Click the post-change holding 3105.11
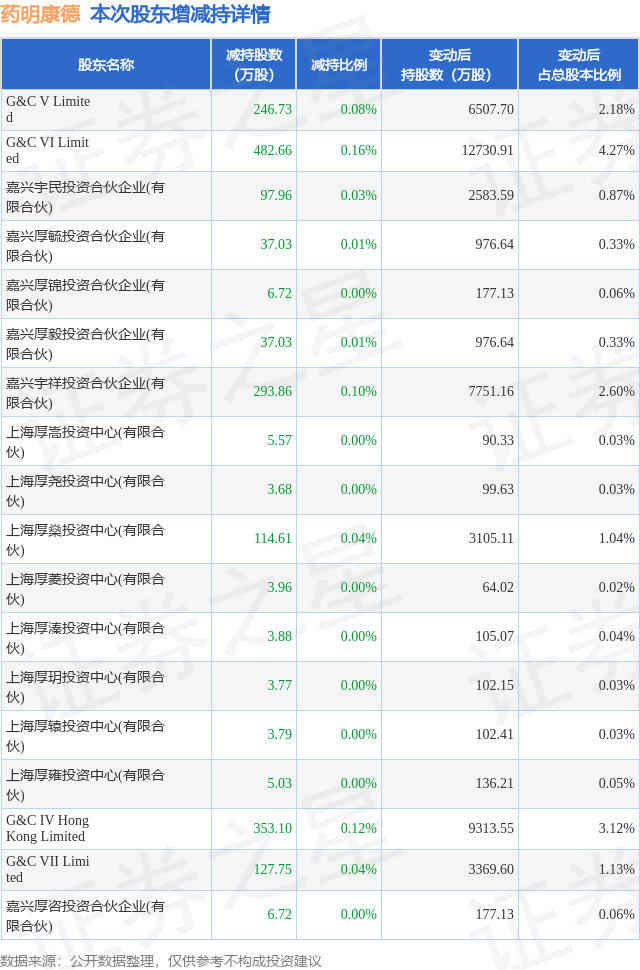The width and height of the screenshot is (640, 970). point(491,538)
